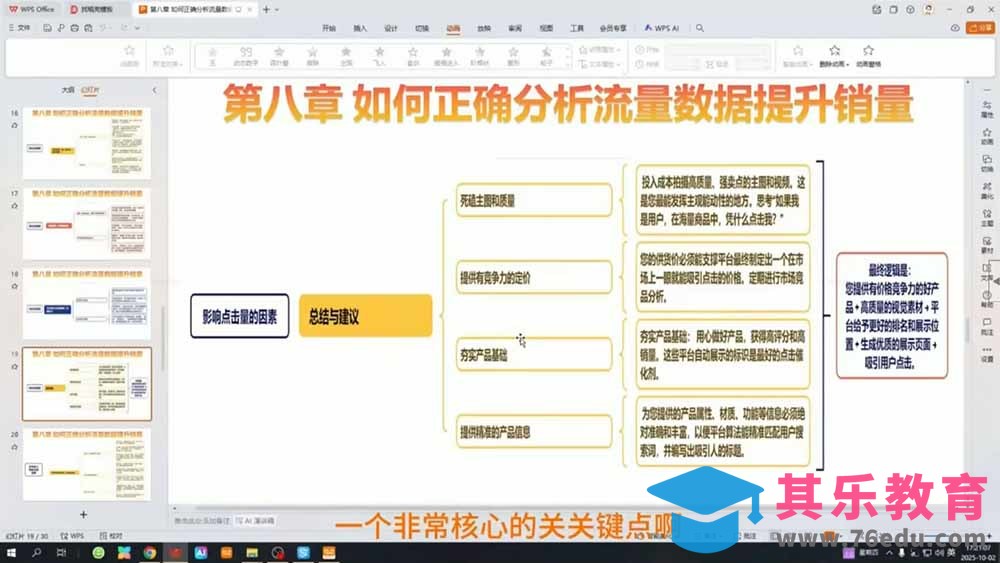This screenshot has width=1000, height=563.
Task: Click the print preview icon in quick toolbar
Action: (x=88, y=28)
